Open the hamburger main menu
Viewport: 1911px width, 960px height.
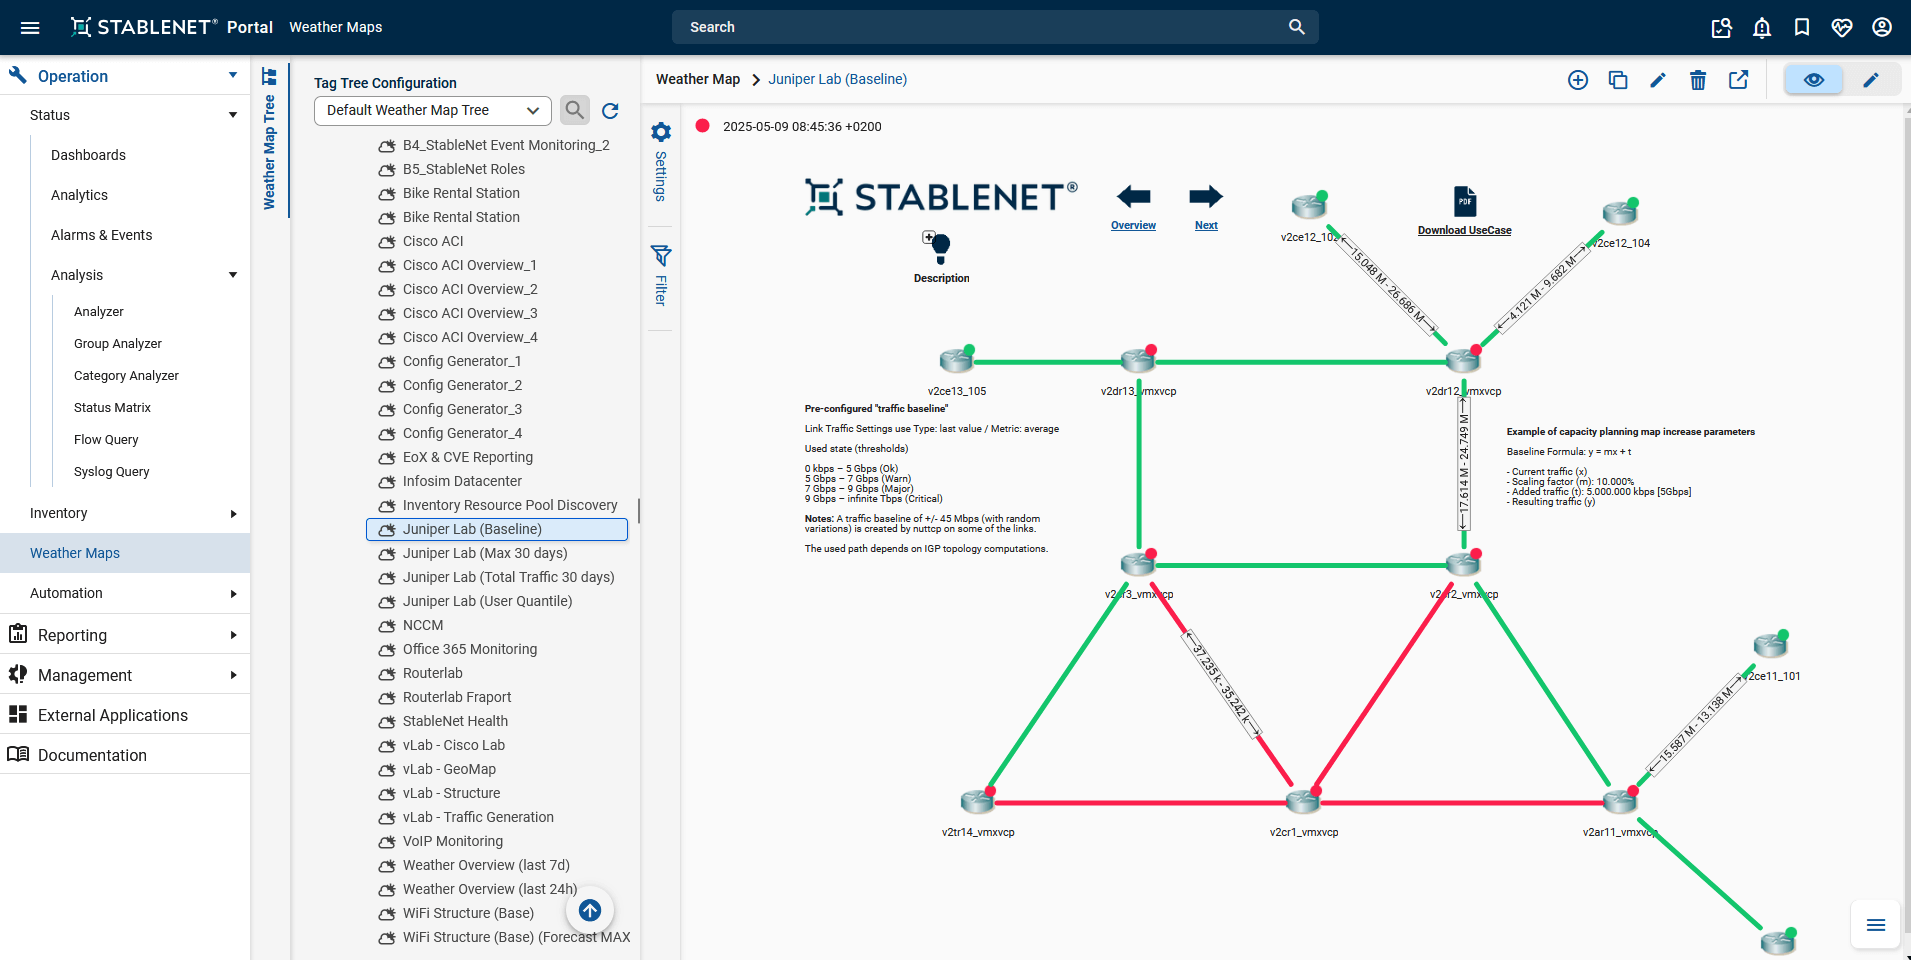click(30, 27)
